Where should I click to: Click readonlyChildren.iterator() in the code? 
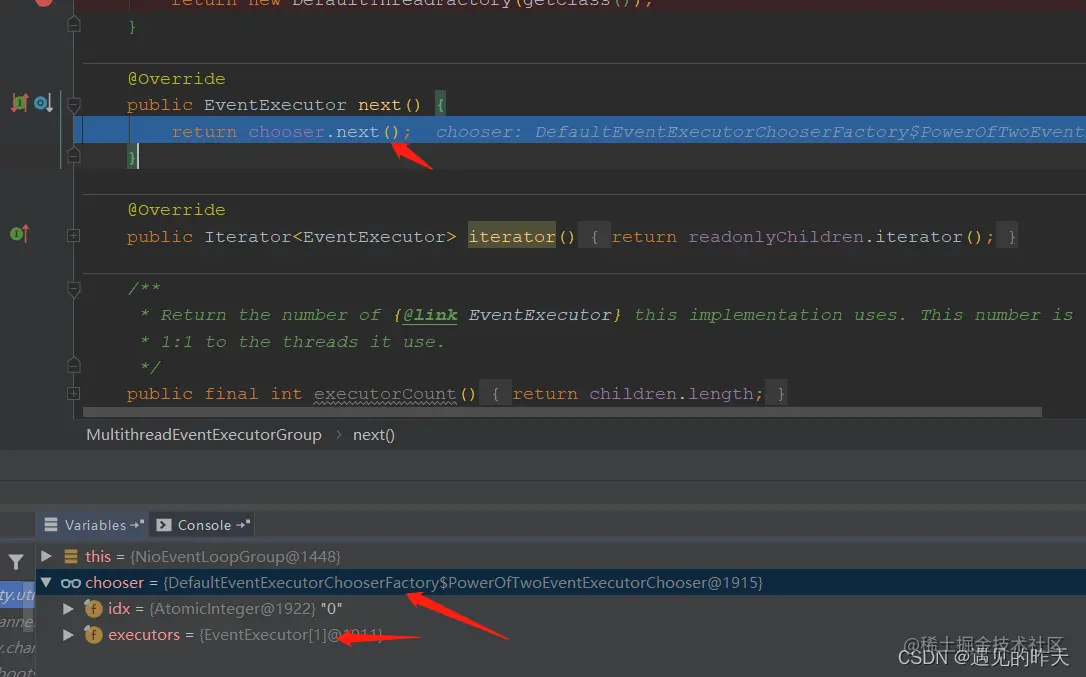click(835, 237)
